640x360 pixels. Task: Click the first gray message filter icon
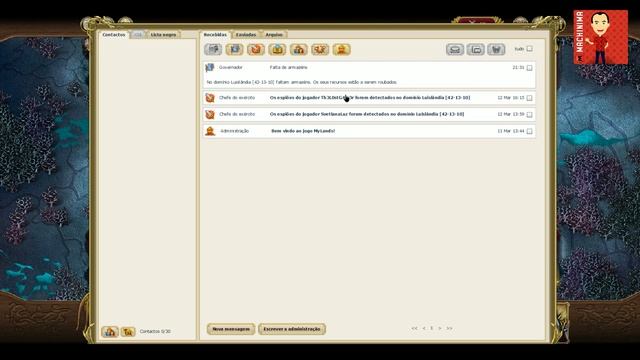(213, 49)
